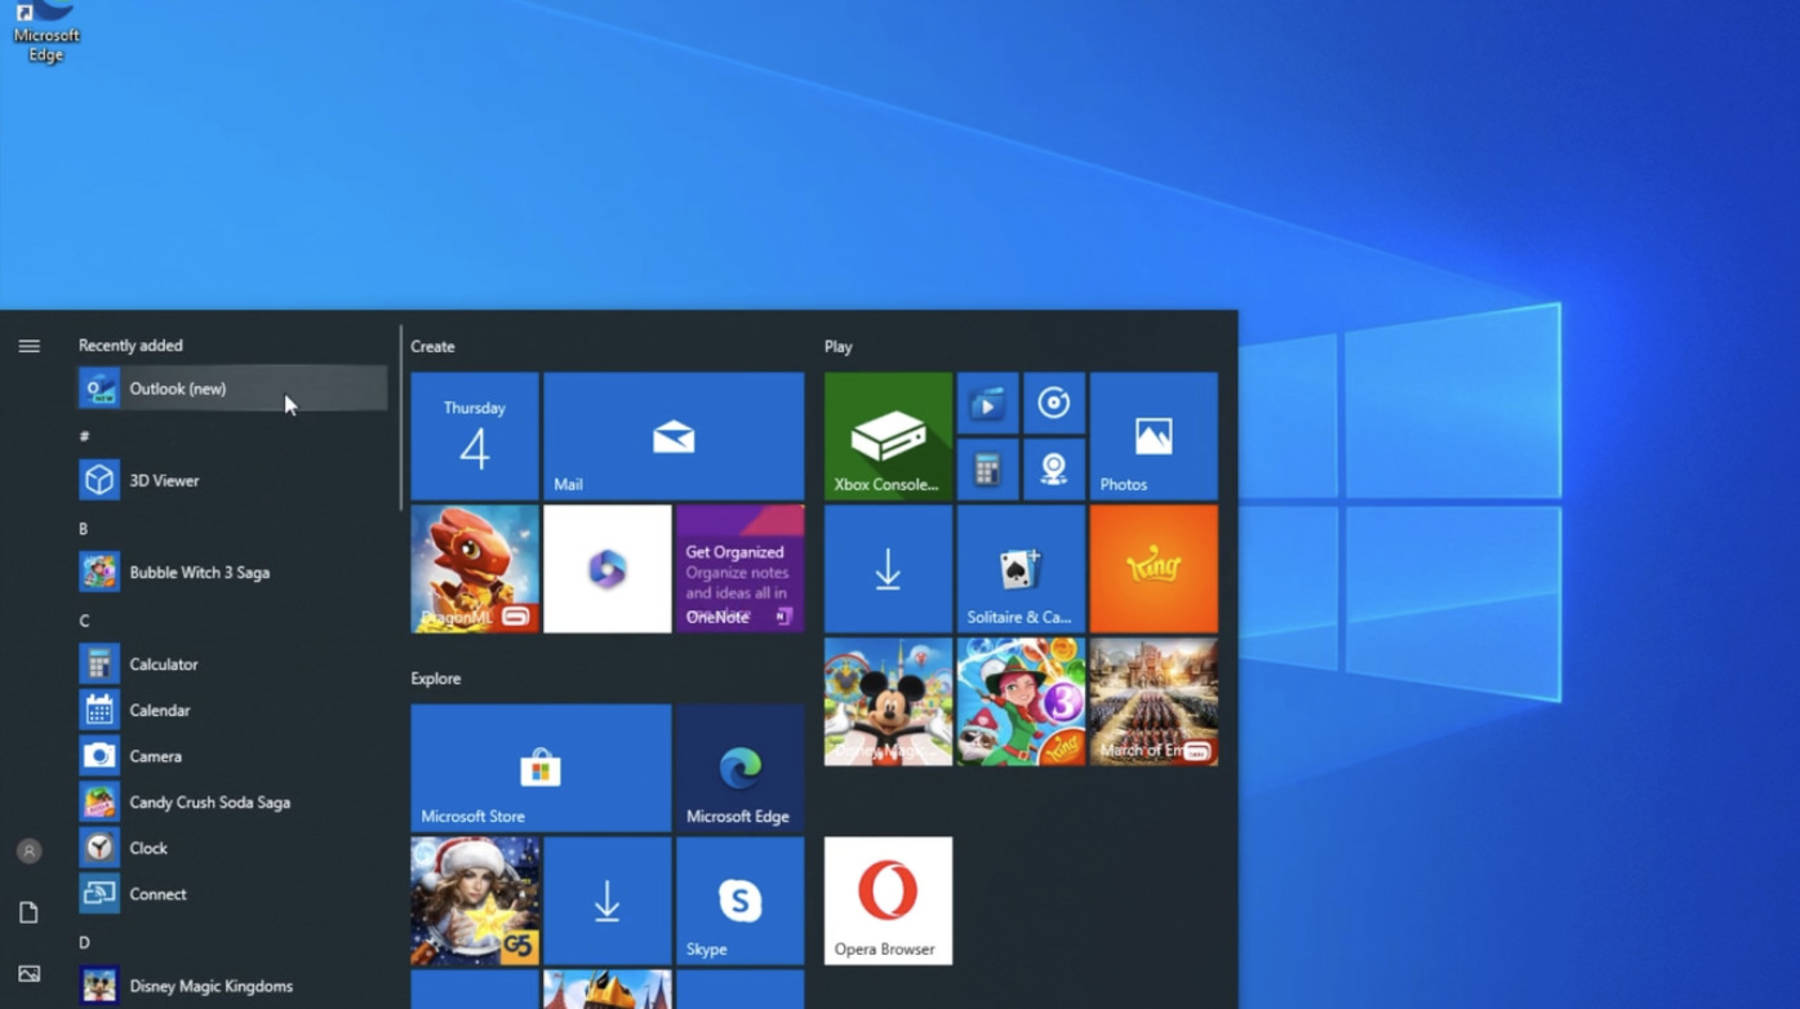Open Candy Crush Soda Saga
This screenshot has height=1009, width=1800.
(232, 802)
